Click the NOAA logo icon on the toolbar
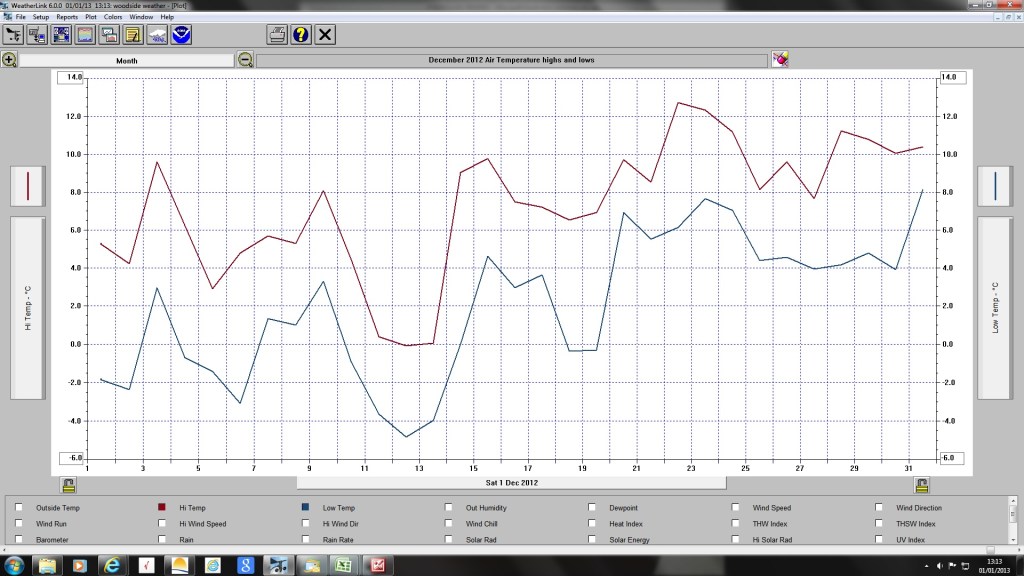This screenshot has width=1024, height=576. [181, 34]
